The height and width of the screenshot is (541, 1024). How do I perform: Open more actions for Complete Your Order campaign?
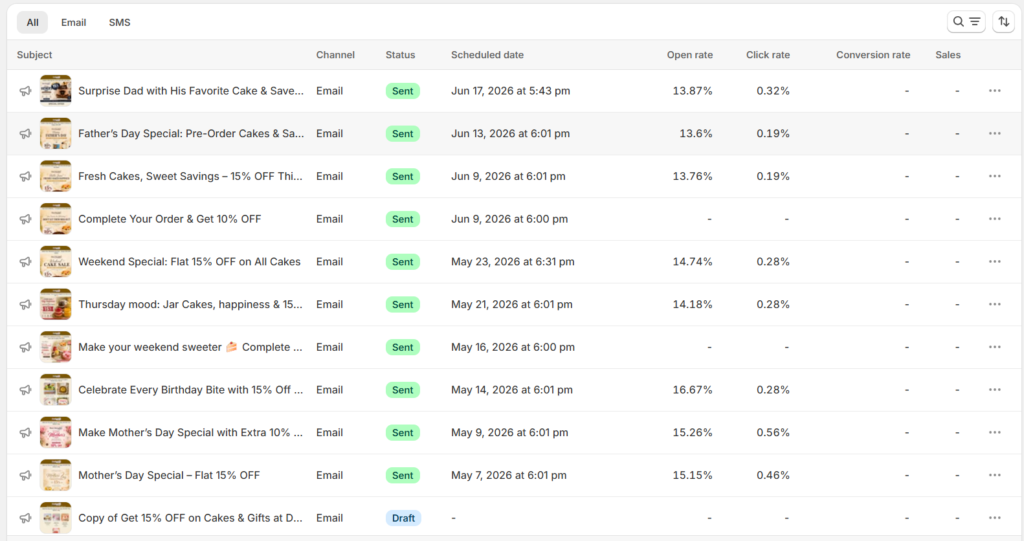pos(995,219)
